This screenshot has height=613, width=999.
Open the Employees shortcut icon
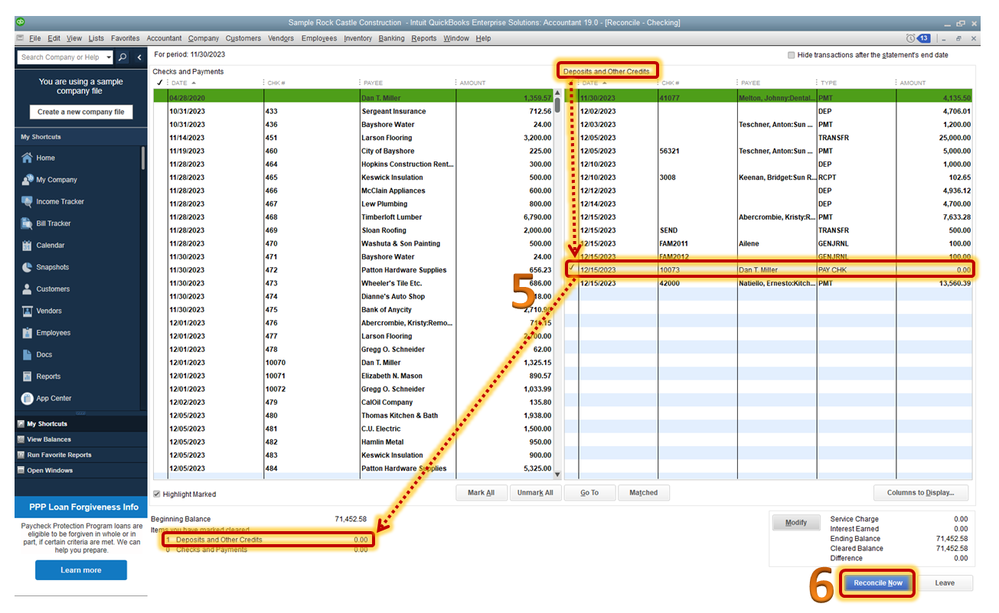pos(27,333)
